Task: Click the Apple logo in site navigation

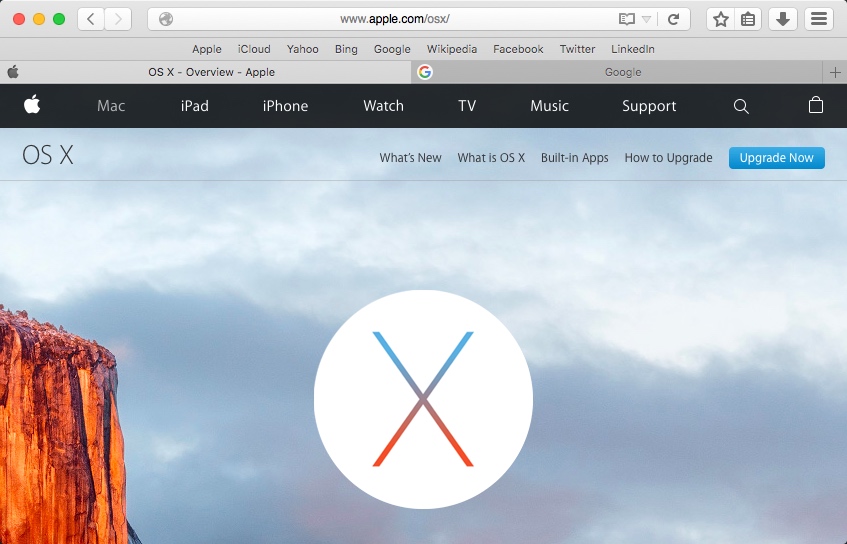Action: tap(32, 105)
